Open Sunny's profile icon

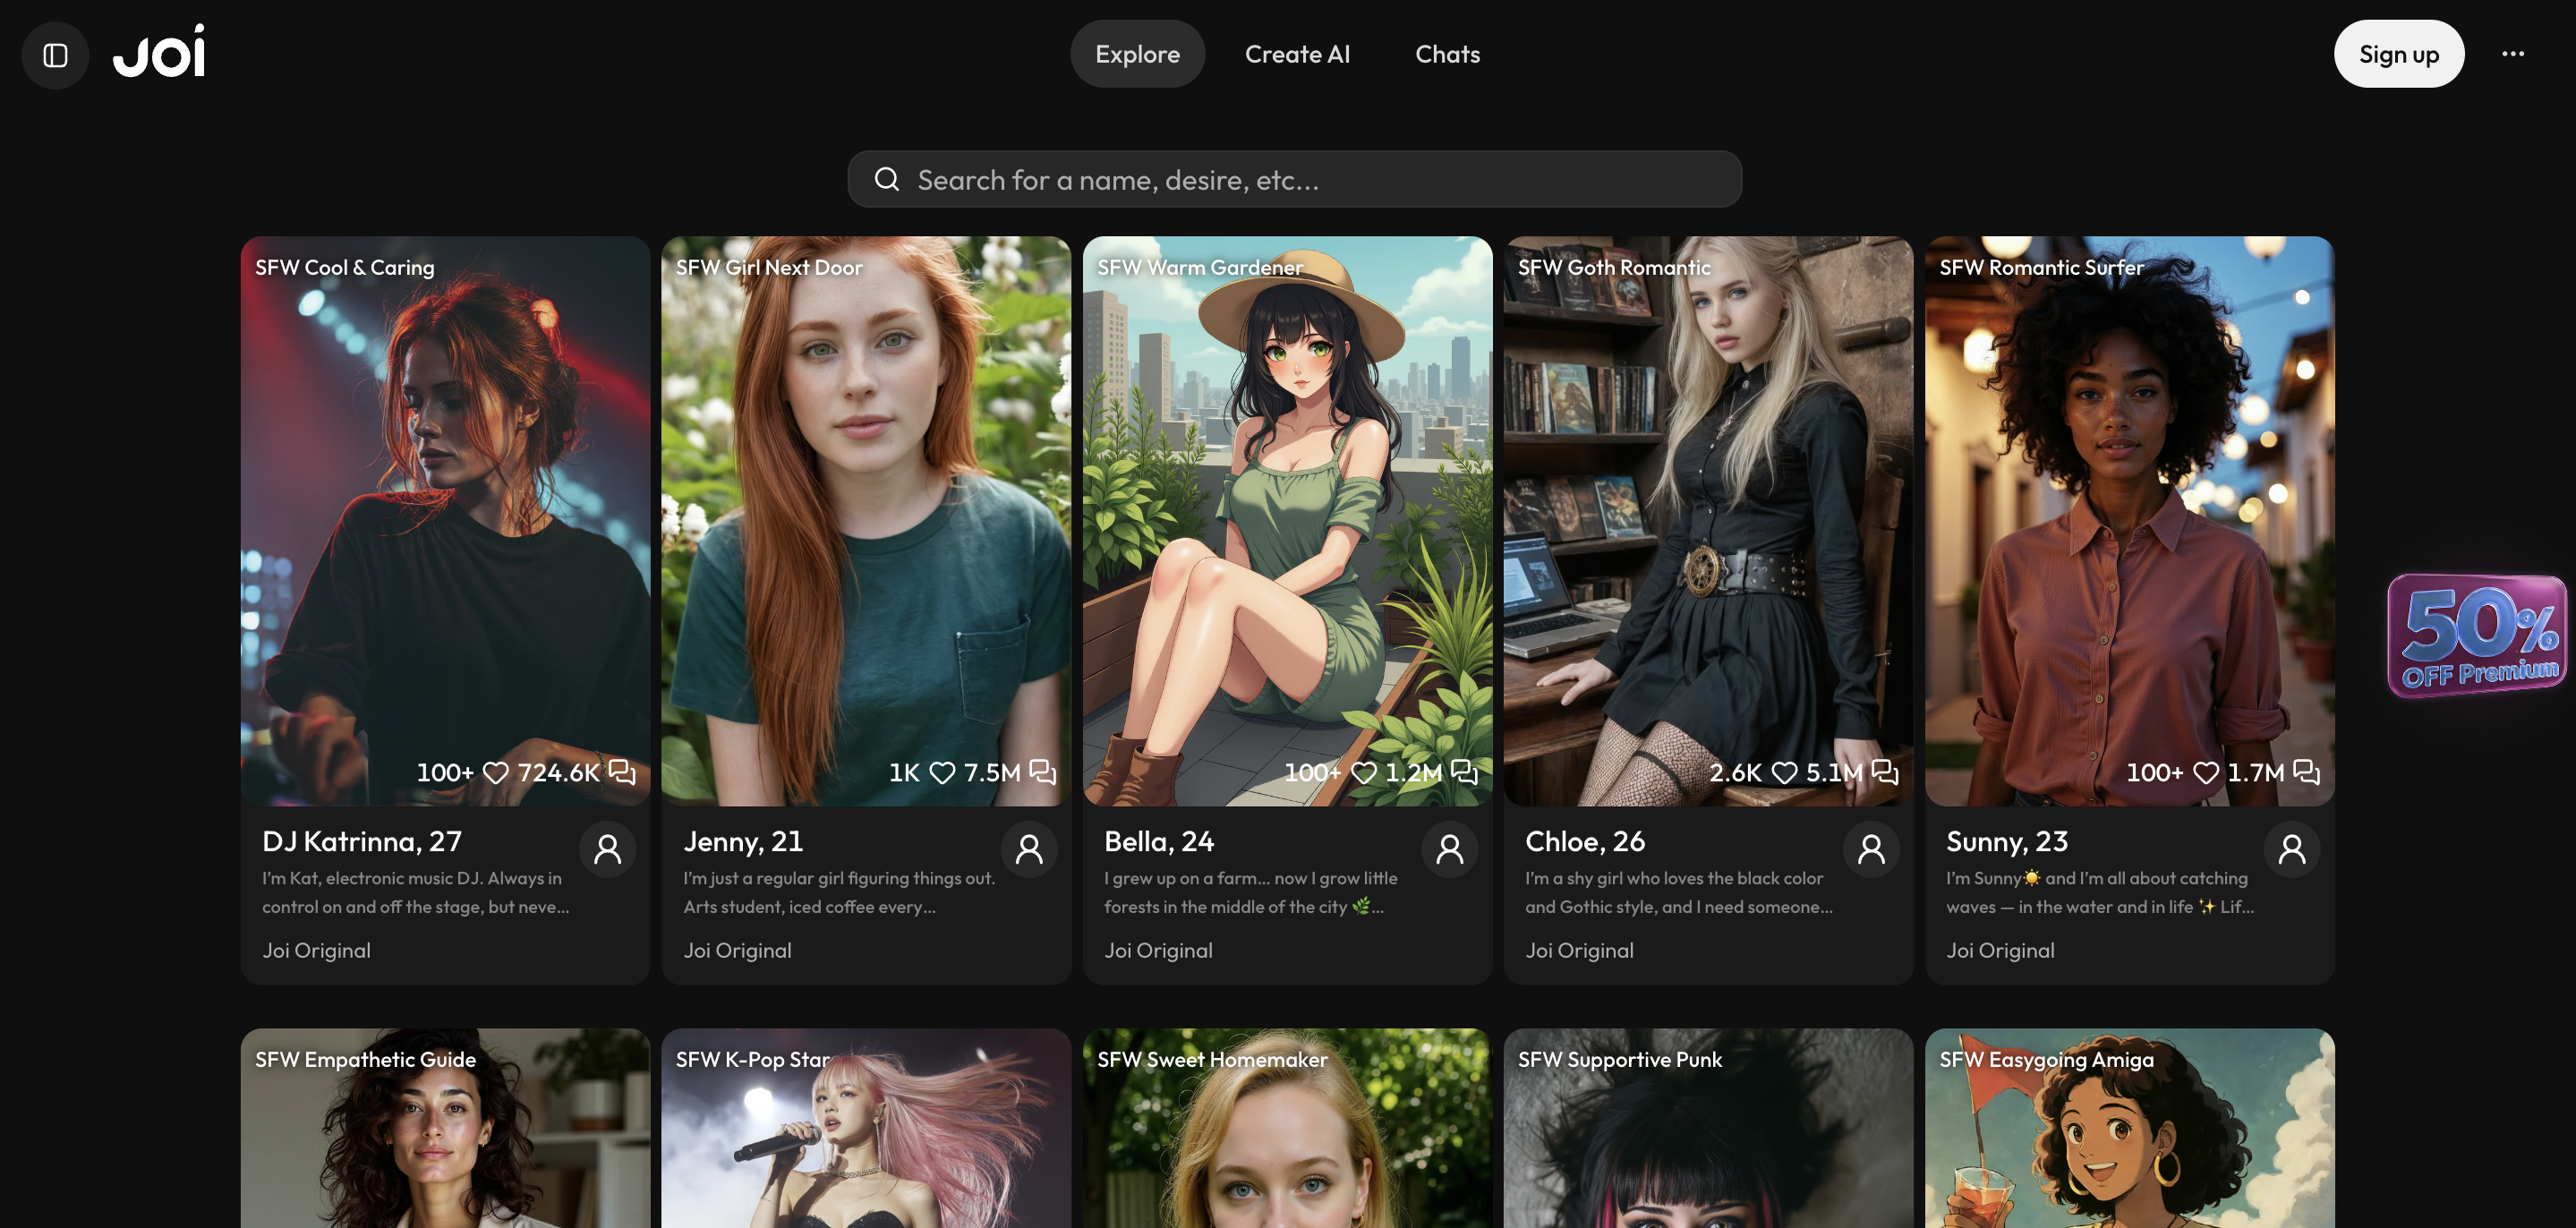coord(2291,849)
